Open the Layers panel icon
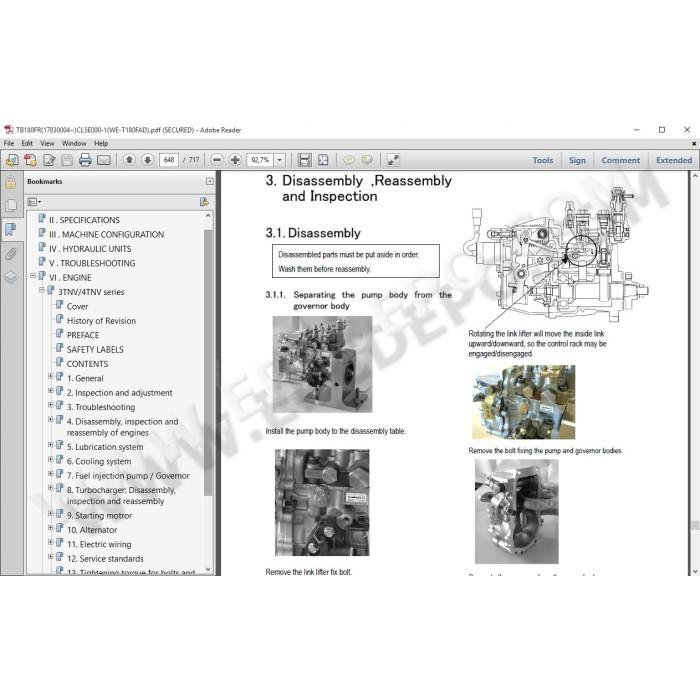The image size is (700, 700). click(x=11, y=278)
